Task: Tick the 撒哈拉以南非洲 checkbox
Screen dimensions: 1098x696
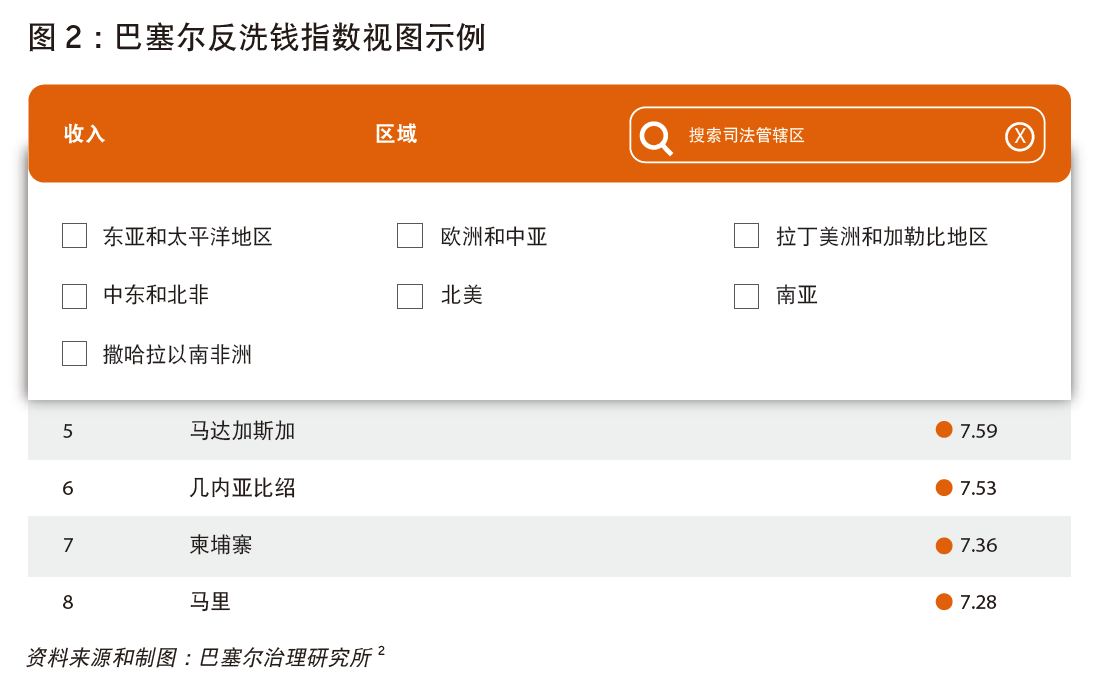Action: pos(75,354)
